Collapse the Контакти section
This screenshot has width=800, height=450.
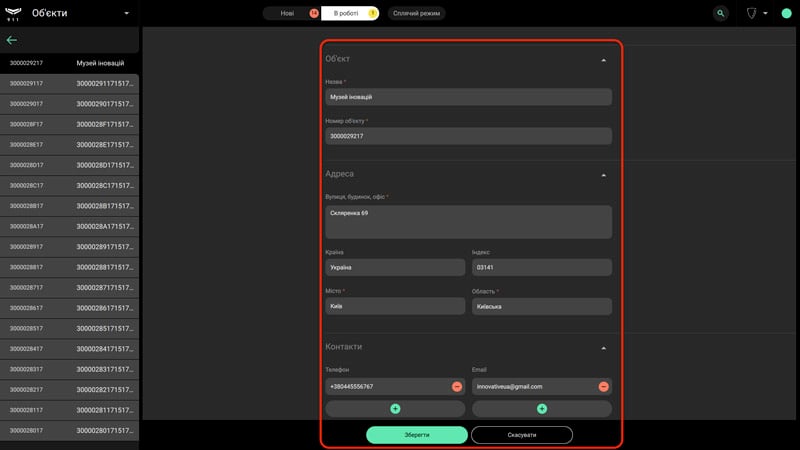coord(604,348)
